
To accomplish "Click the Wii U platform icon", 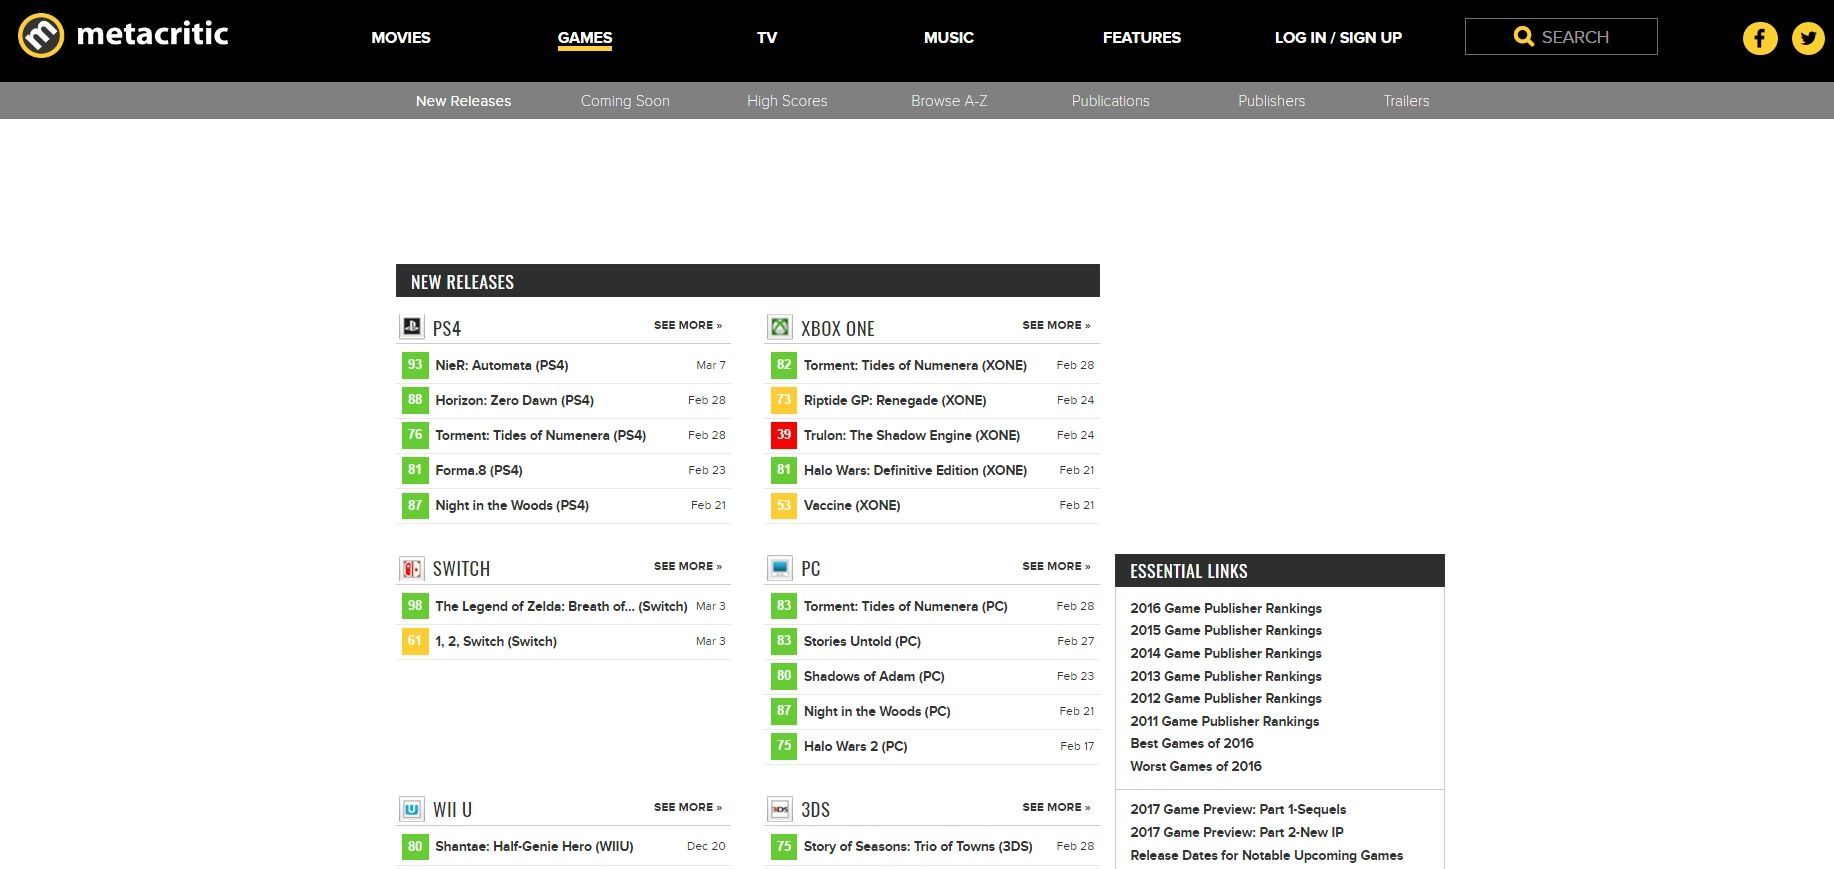I will pos(412,808).
